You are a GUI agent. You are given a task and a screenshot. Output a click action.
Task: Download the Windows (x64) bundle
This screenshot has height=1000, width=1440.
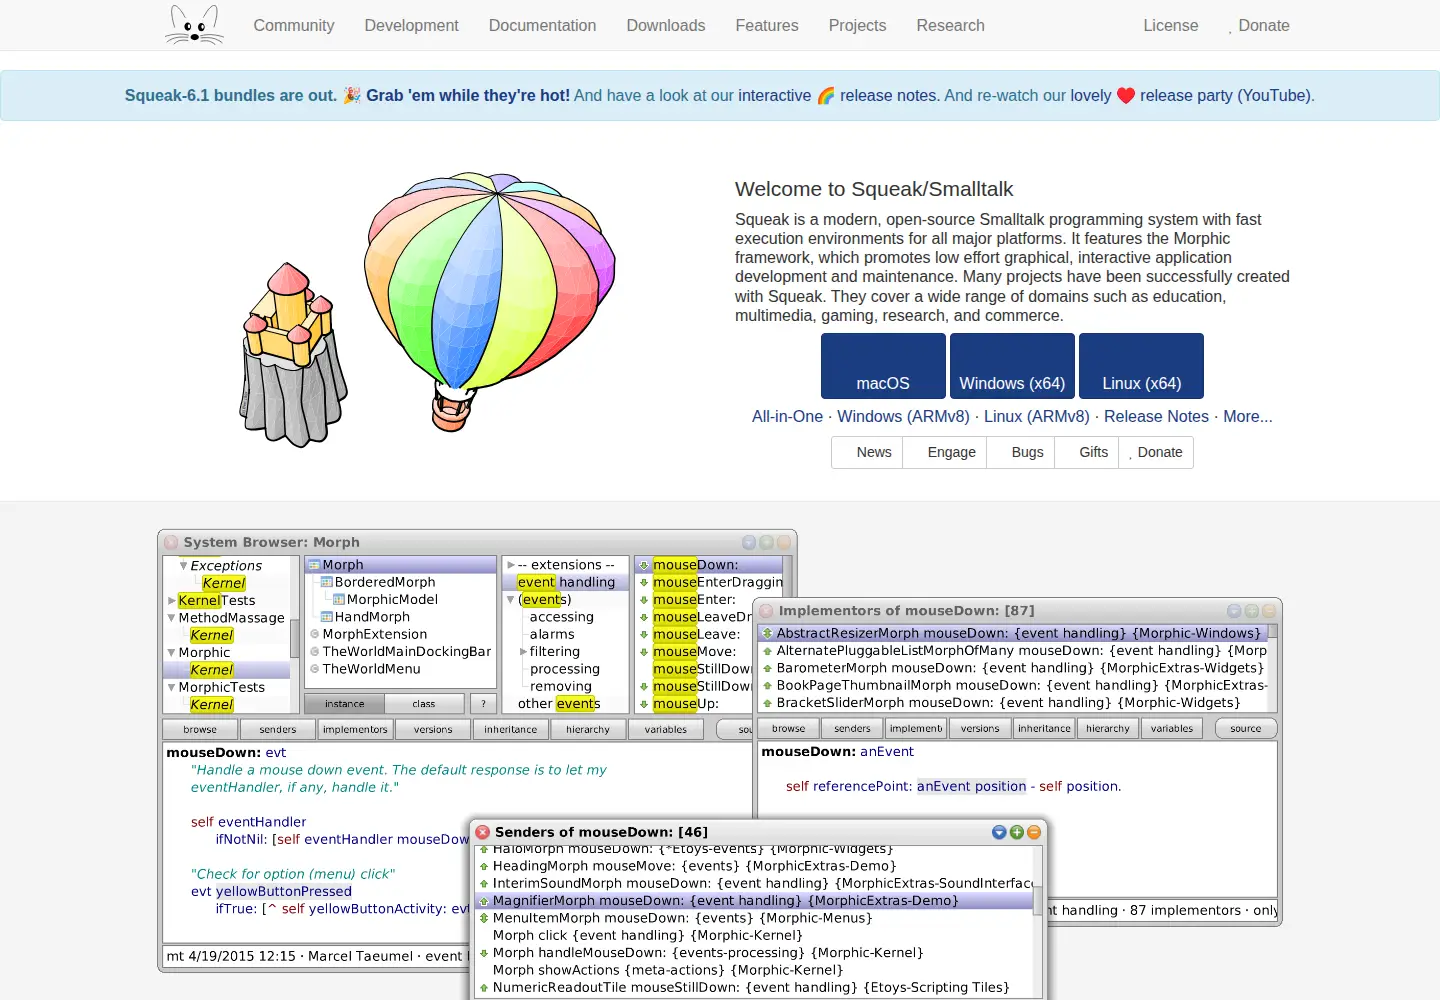point(1012,366)
